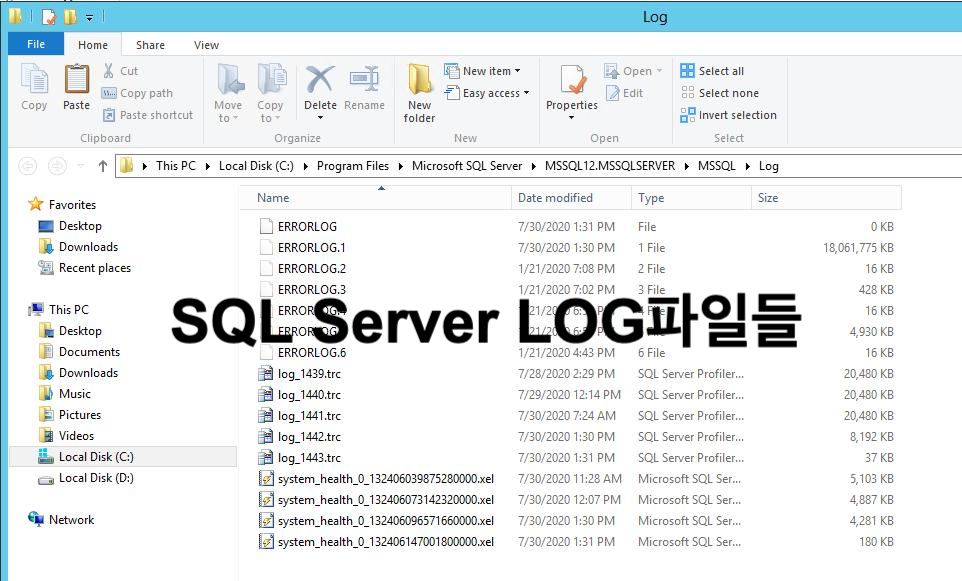Open Documents under This PC
Image resolution: width=962 pixels, height=581 pixels.
click(x=89, y=352)
